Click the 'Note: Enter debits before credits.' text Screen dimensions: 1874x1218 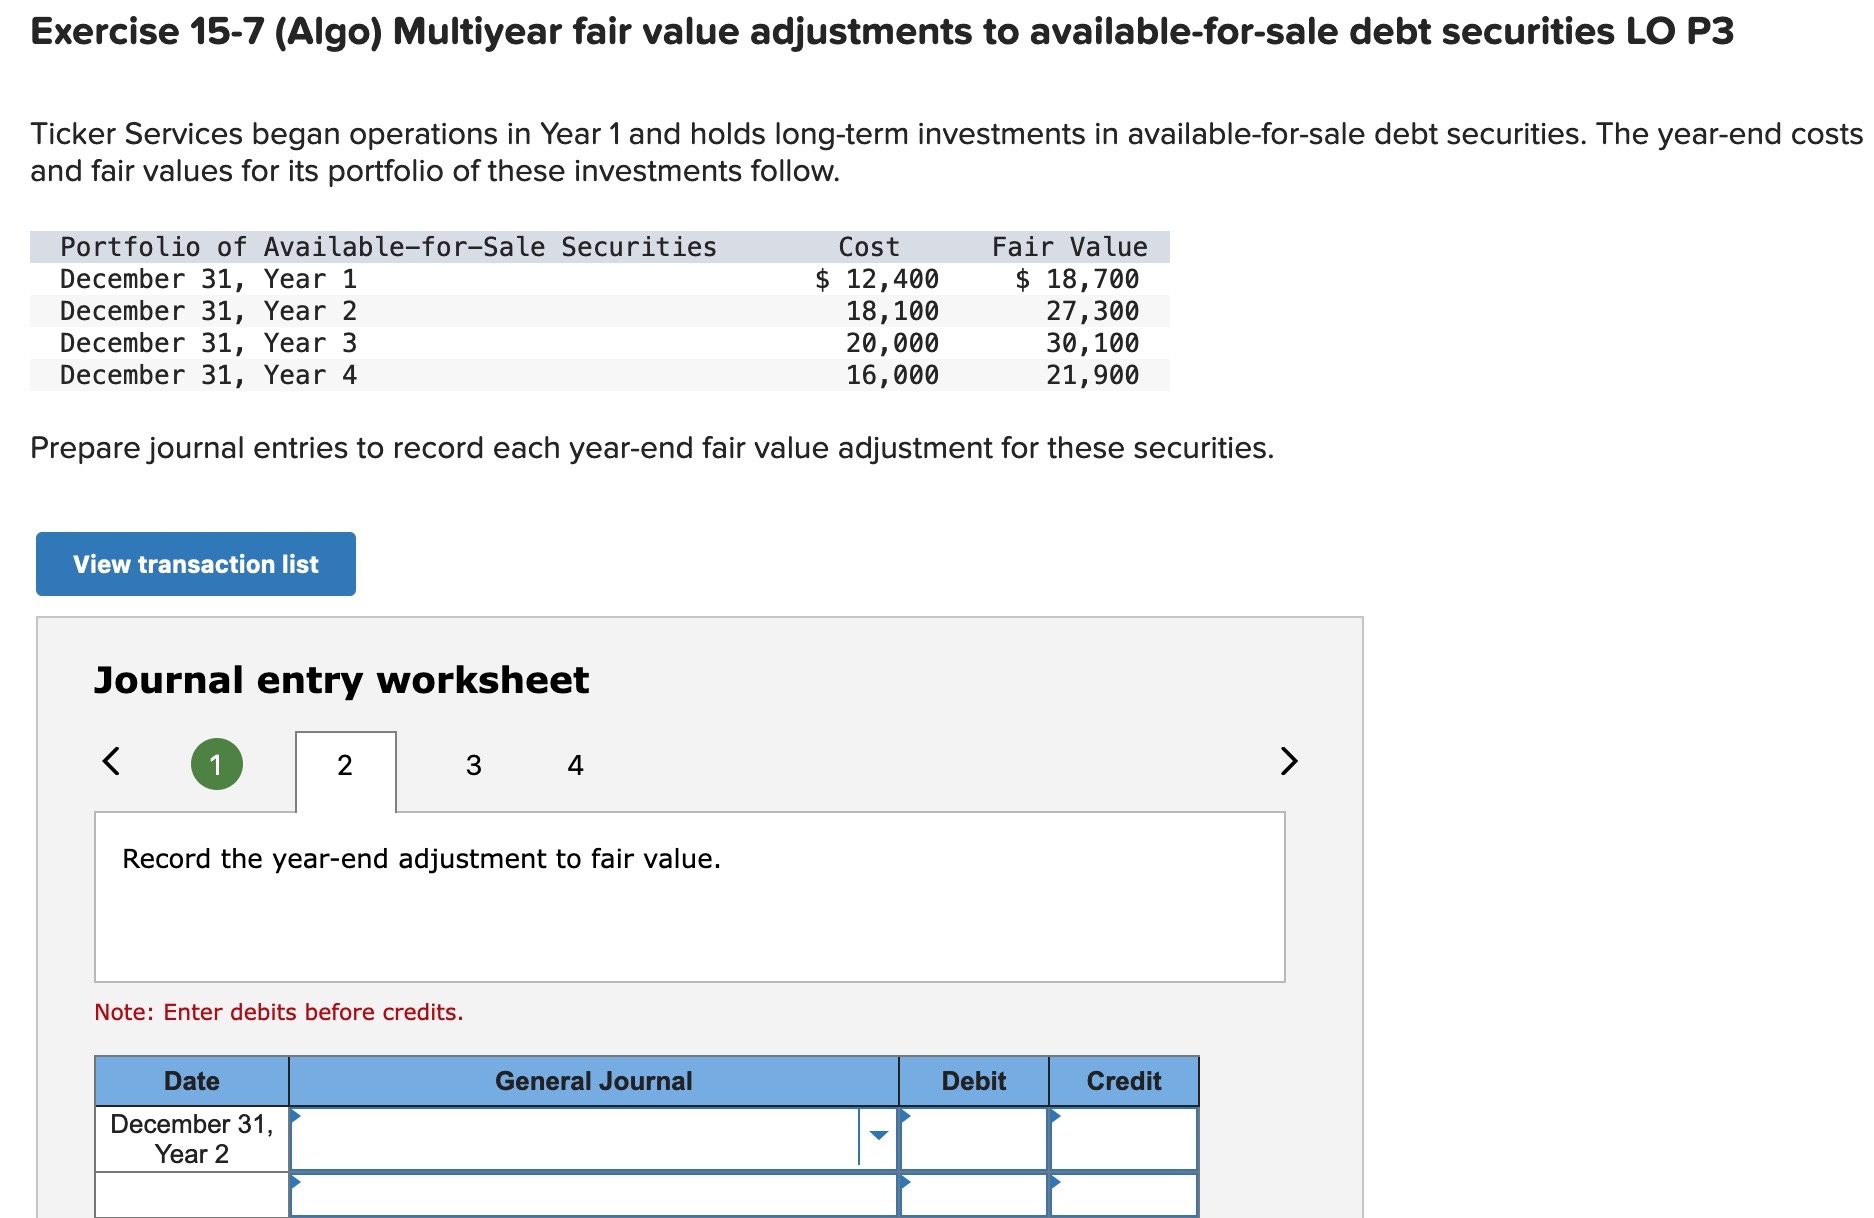(279, 1012)
